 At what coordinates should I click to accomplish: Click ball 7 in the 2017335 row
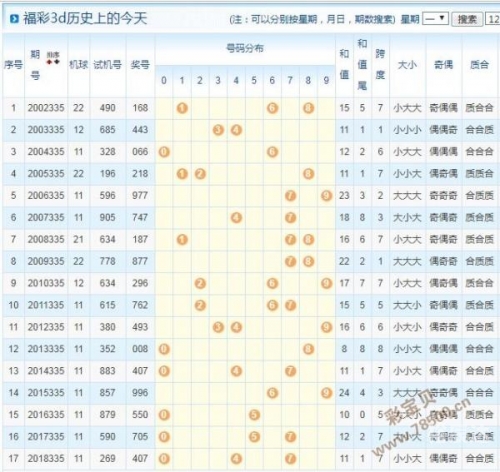[290, 437]
